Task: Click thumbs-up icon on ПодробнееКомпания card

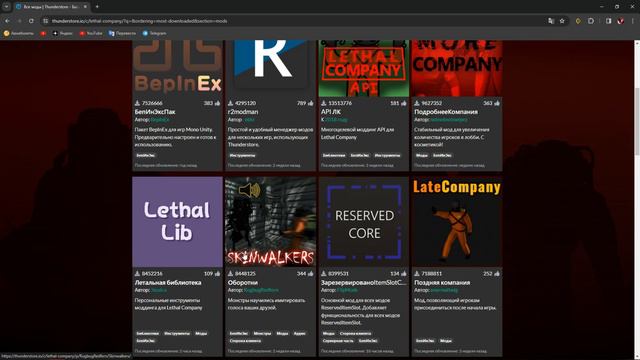Action: (497, 103)
